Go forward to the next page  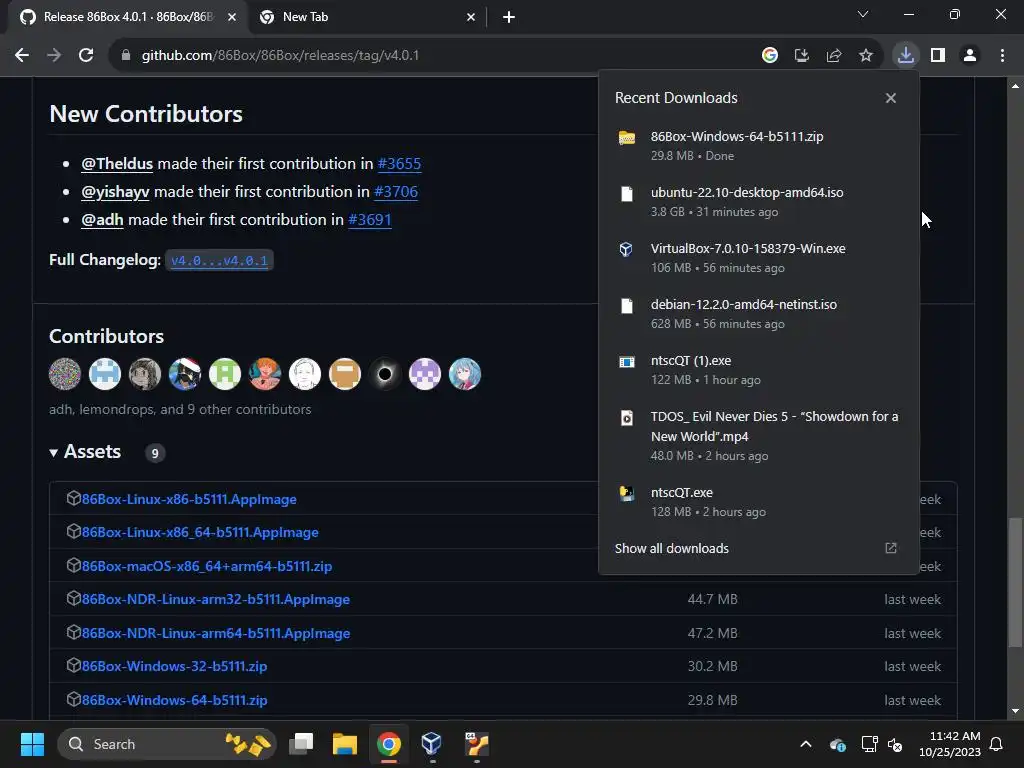54,56
